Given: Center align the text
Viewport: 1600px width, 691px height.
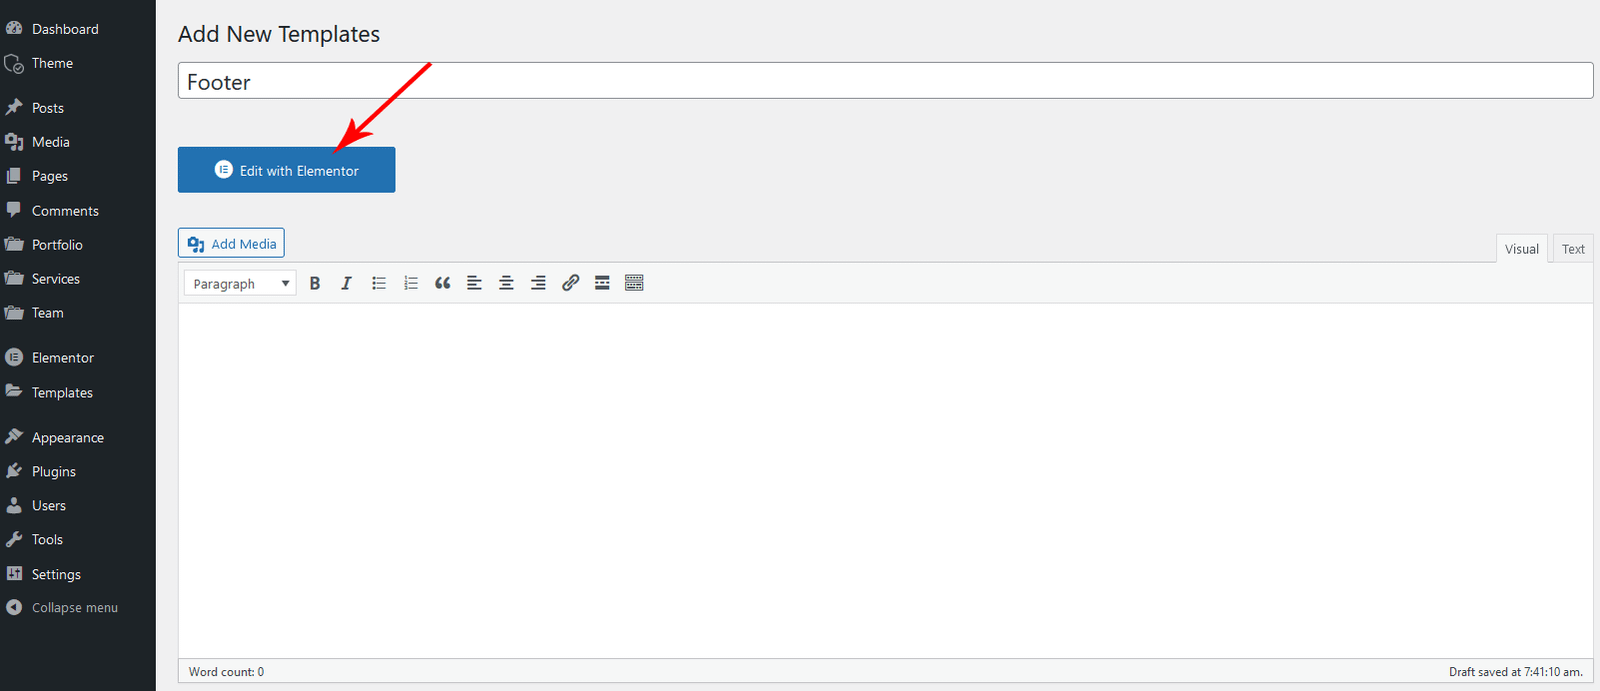Looking at the screenshot, I should tap(507, 283).
